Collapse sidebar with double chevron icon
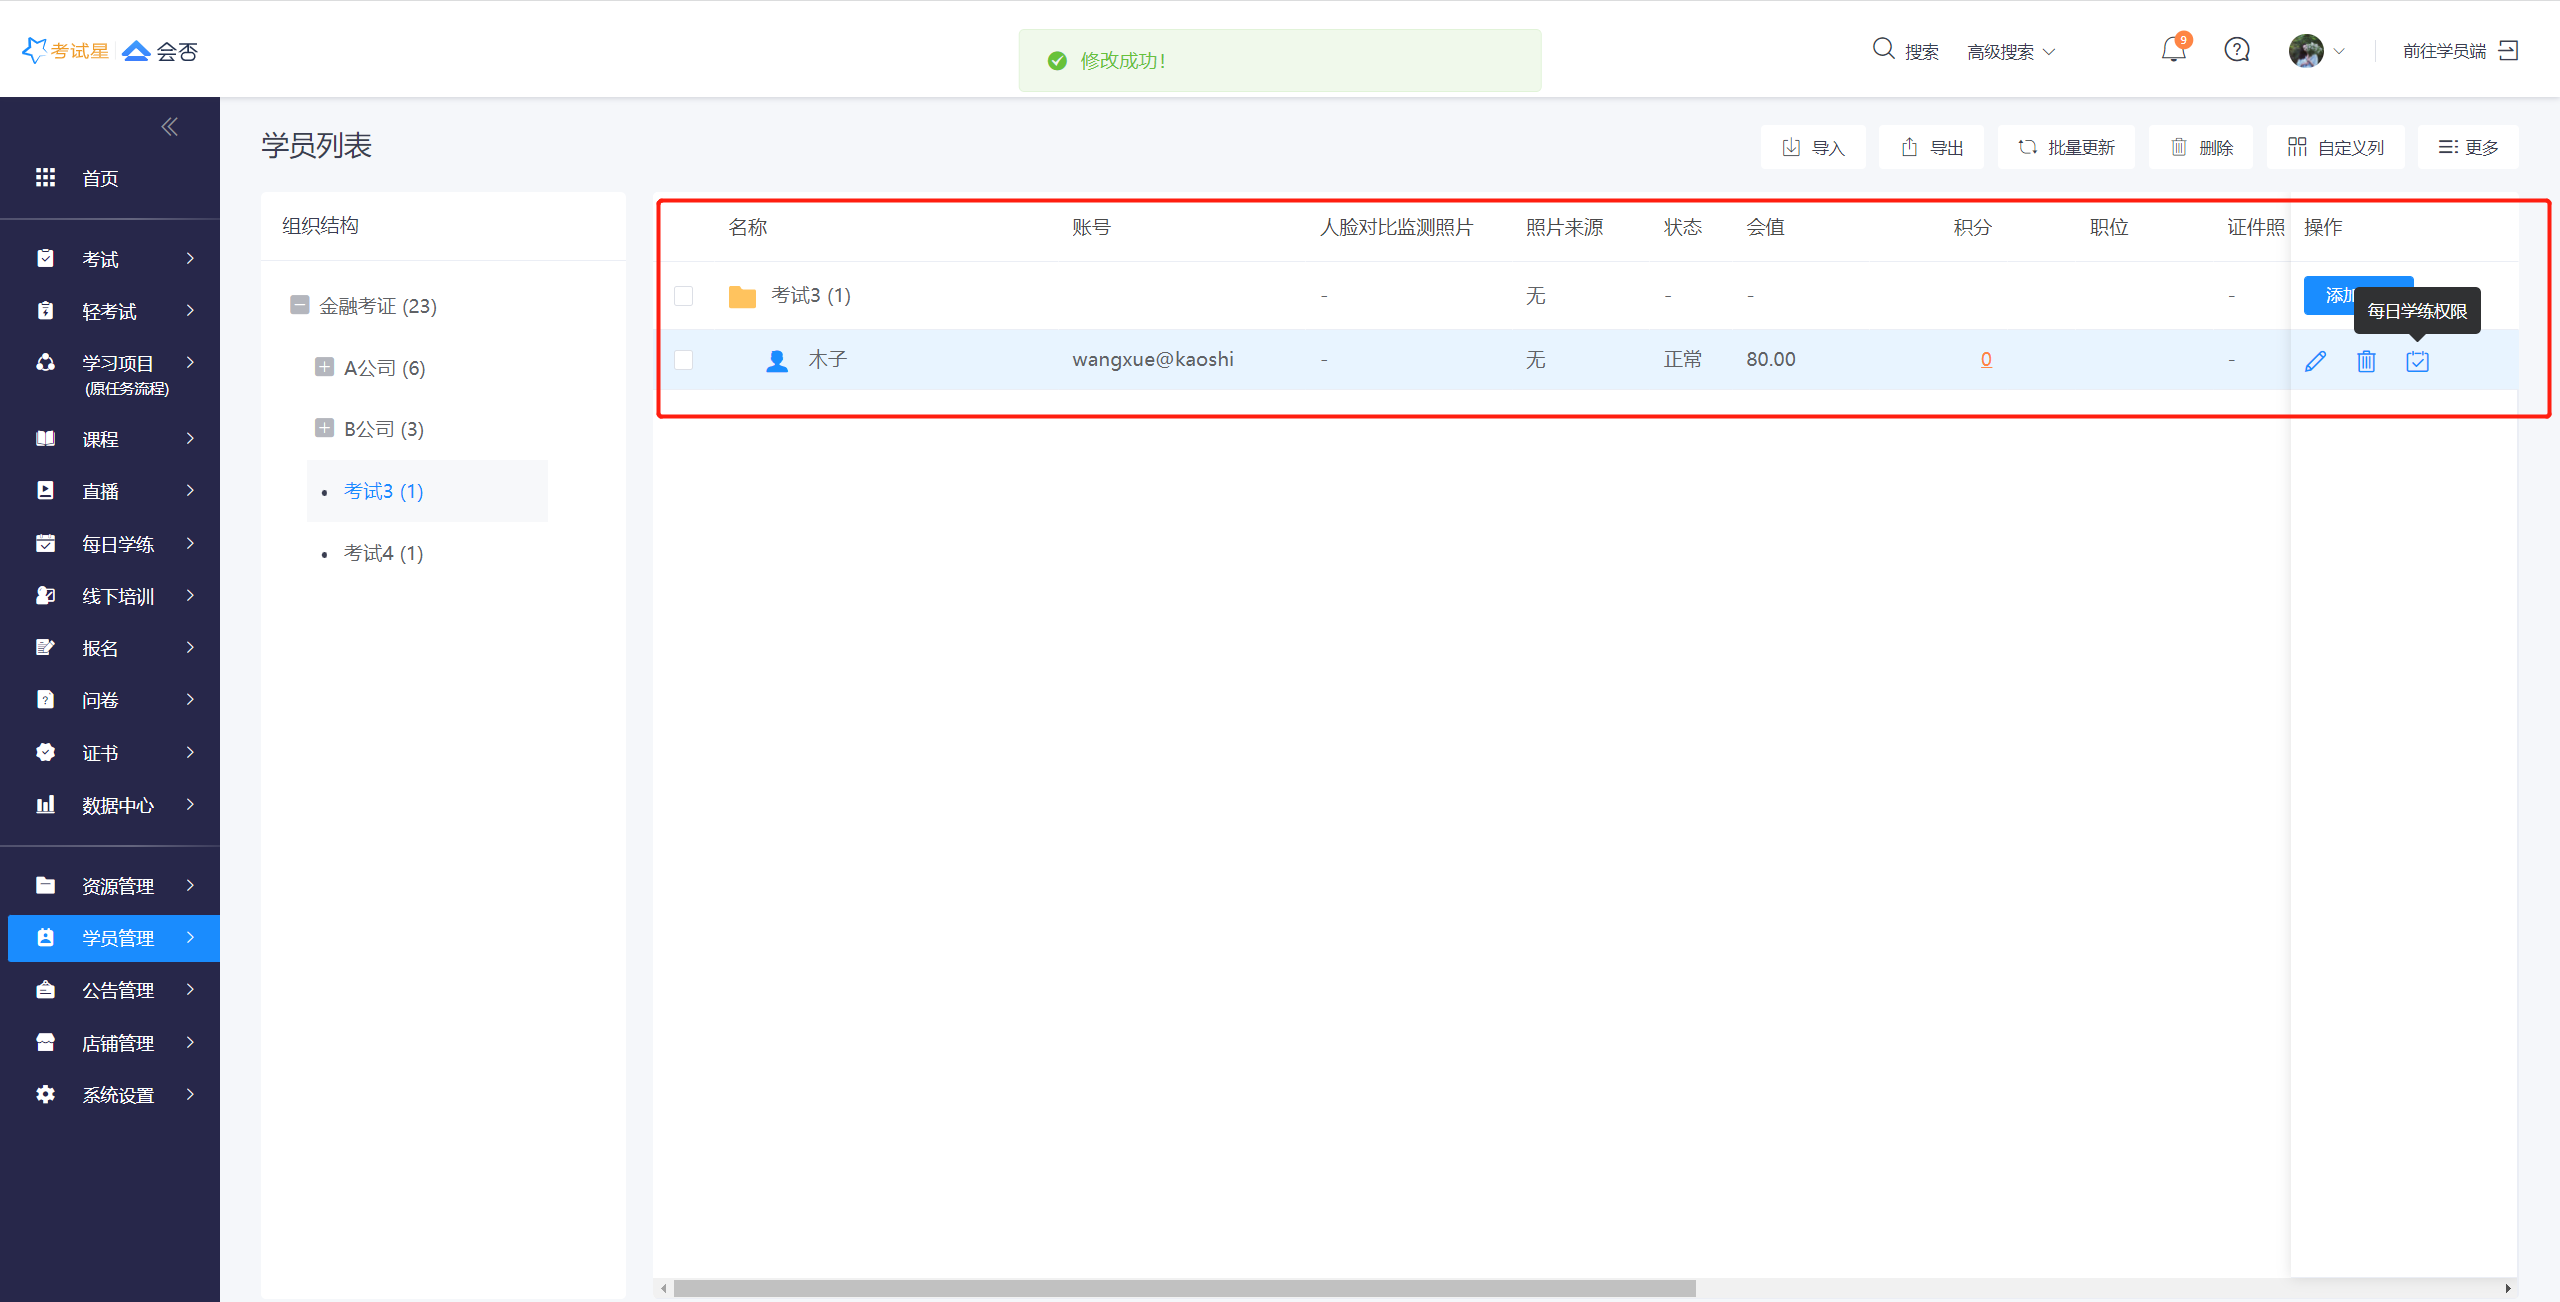Viewport: 2560px width, 1302px height. (169, 126)
